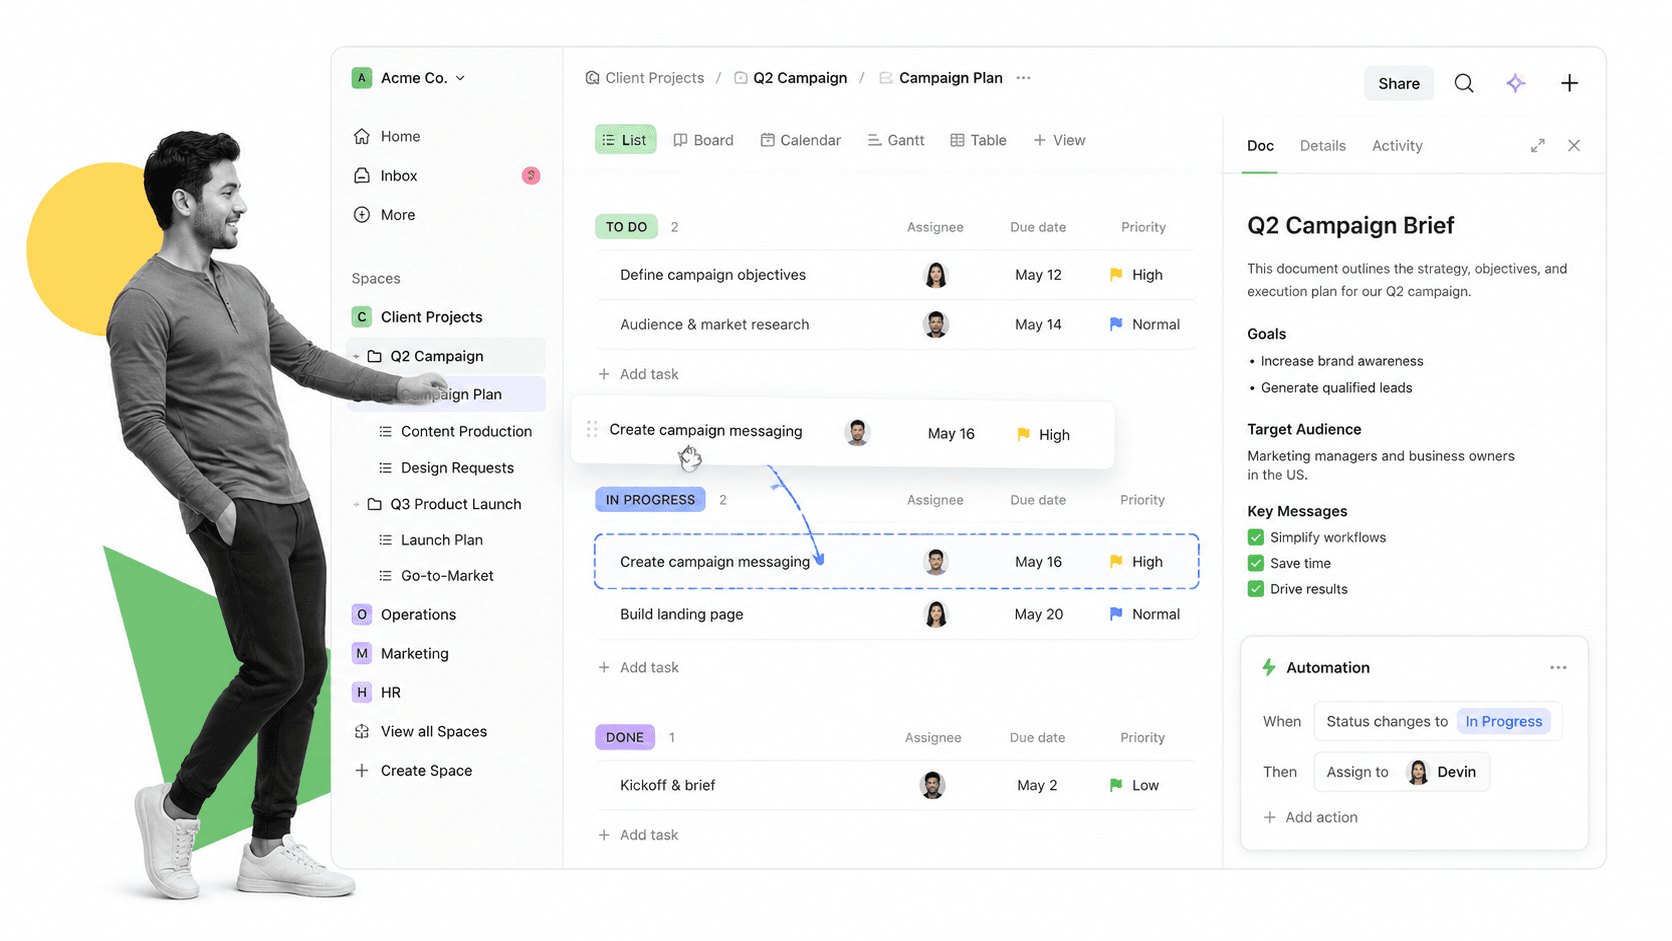Click the Content Production list icon
Viewport: 1672px width, 941px height.
coord(385,431)
